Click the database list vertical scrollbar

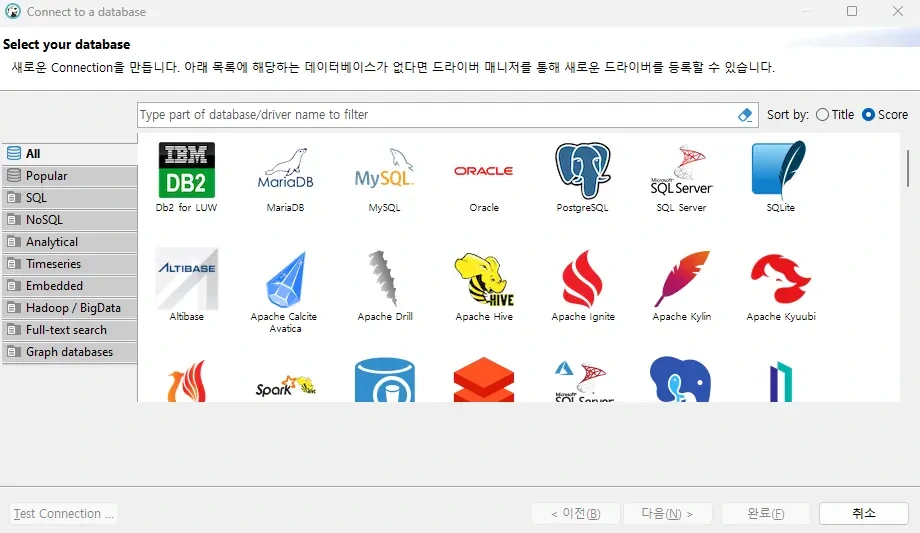[x=908, y=168]
